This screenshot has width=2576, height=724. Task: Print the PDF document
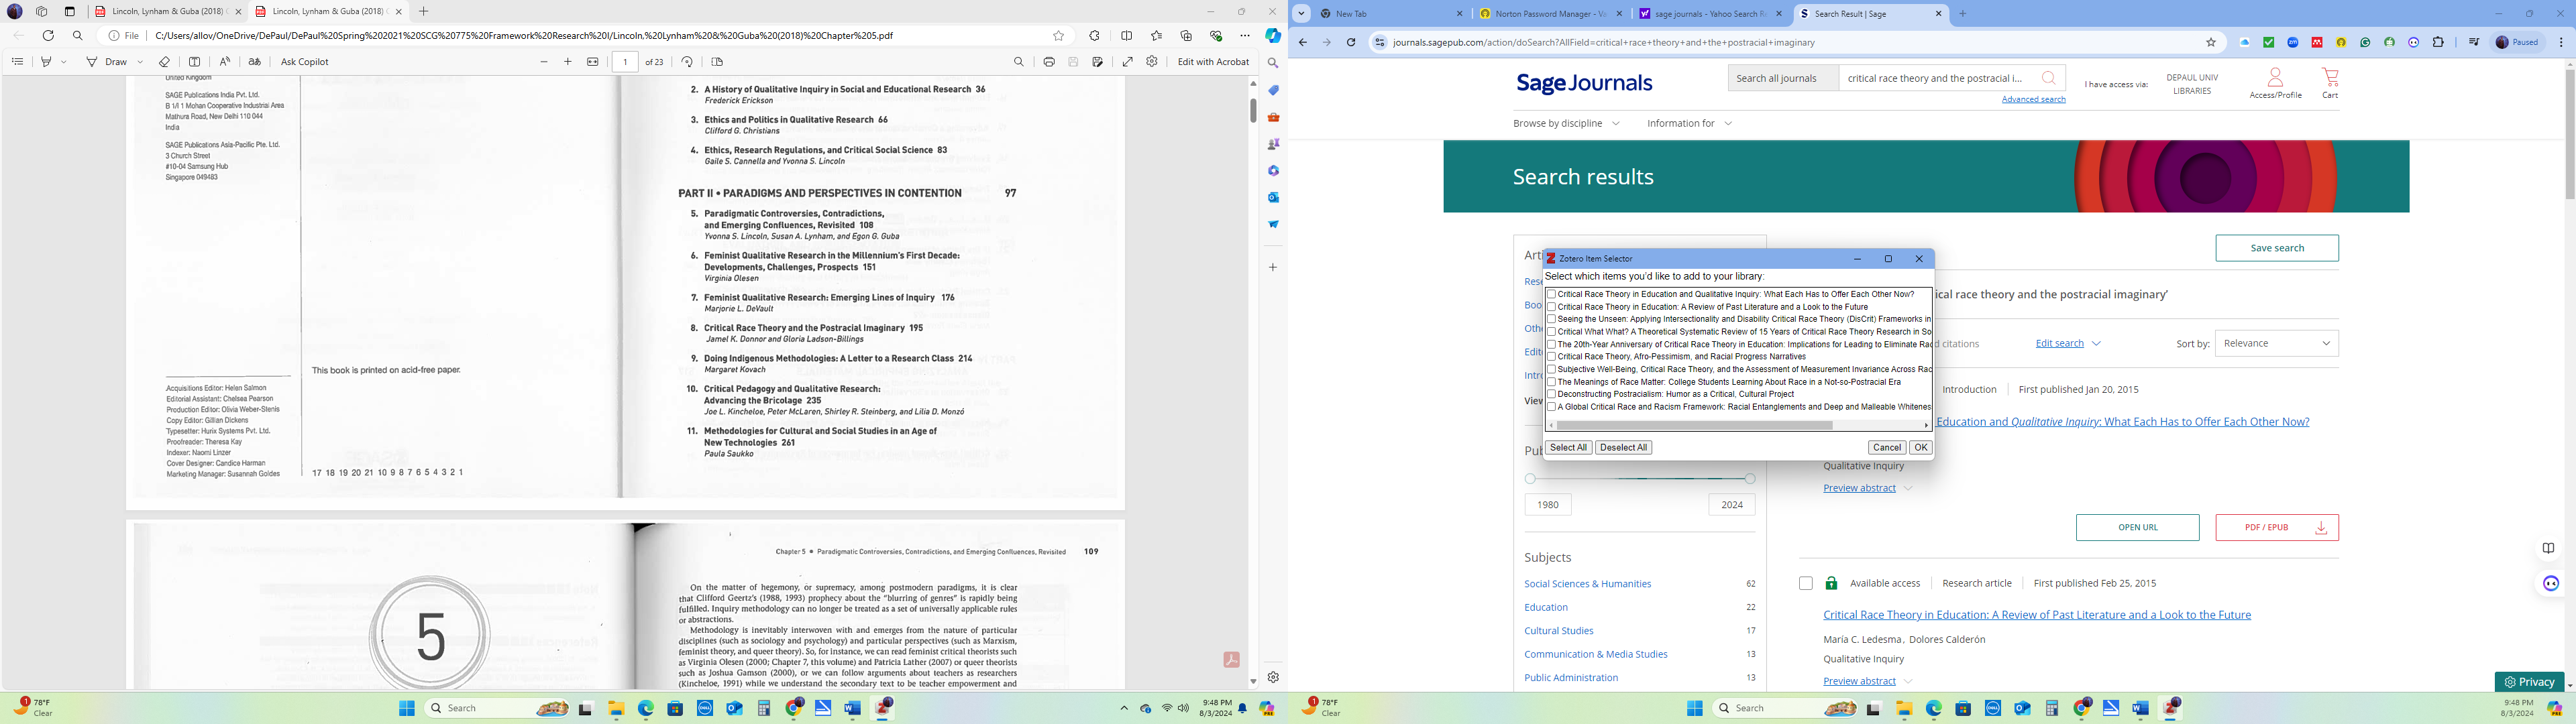pyautogui.click(x=1049, y=62)
